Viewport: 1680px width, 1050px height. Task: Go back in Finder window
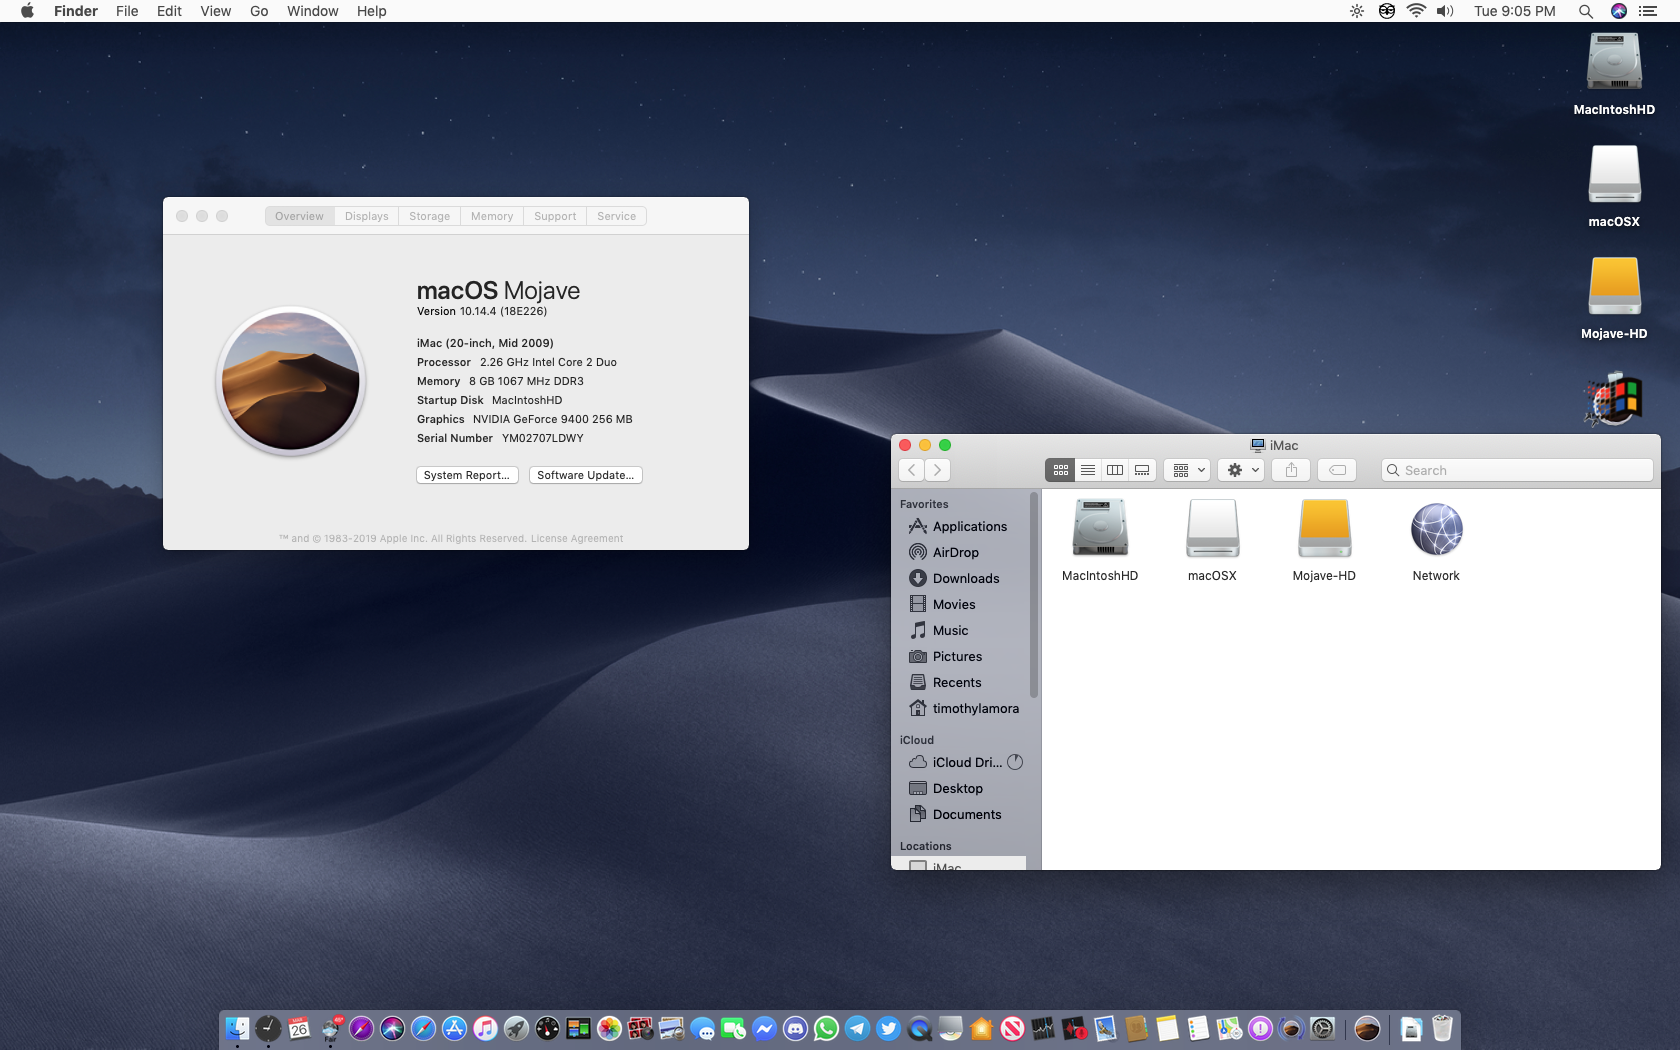912,470
